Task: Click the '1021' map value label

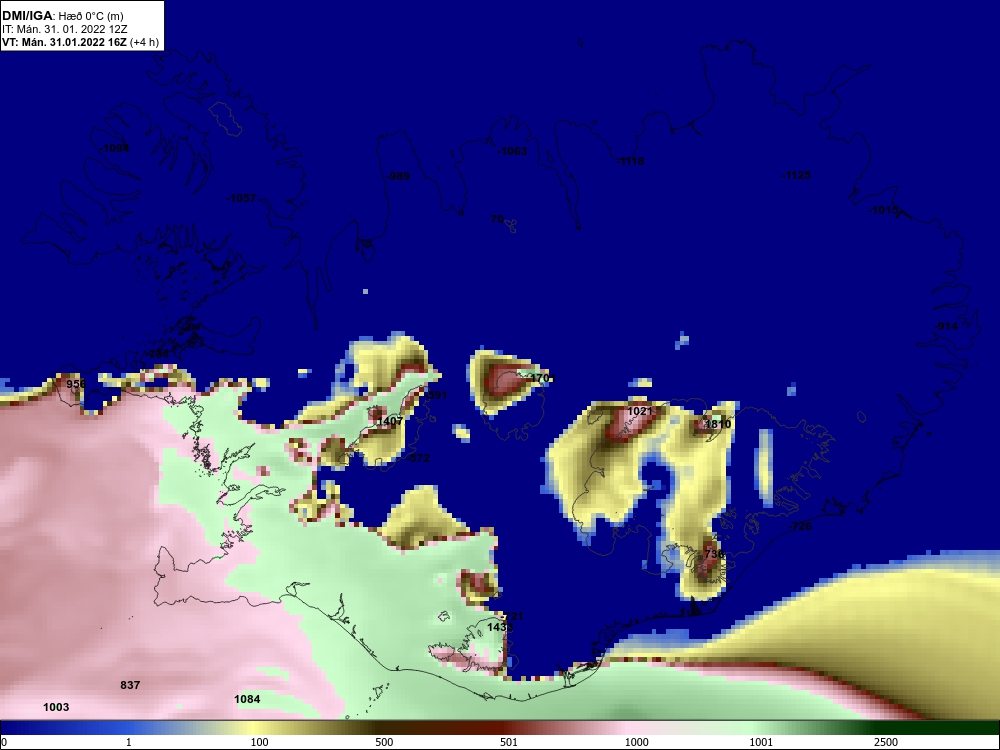Action: coord(640,411)
